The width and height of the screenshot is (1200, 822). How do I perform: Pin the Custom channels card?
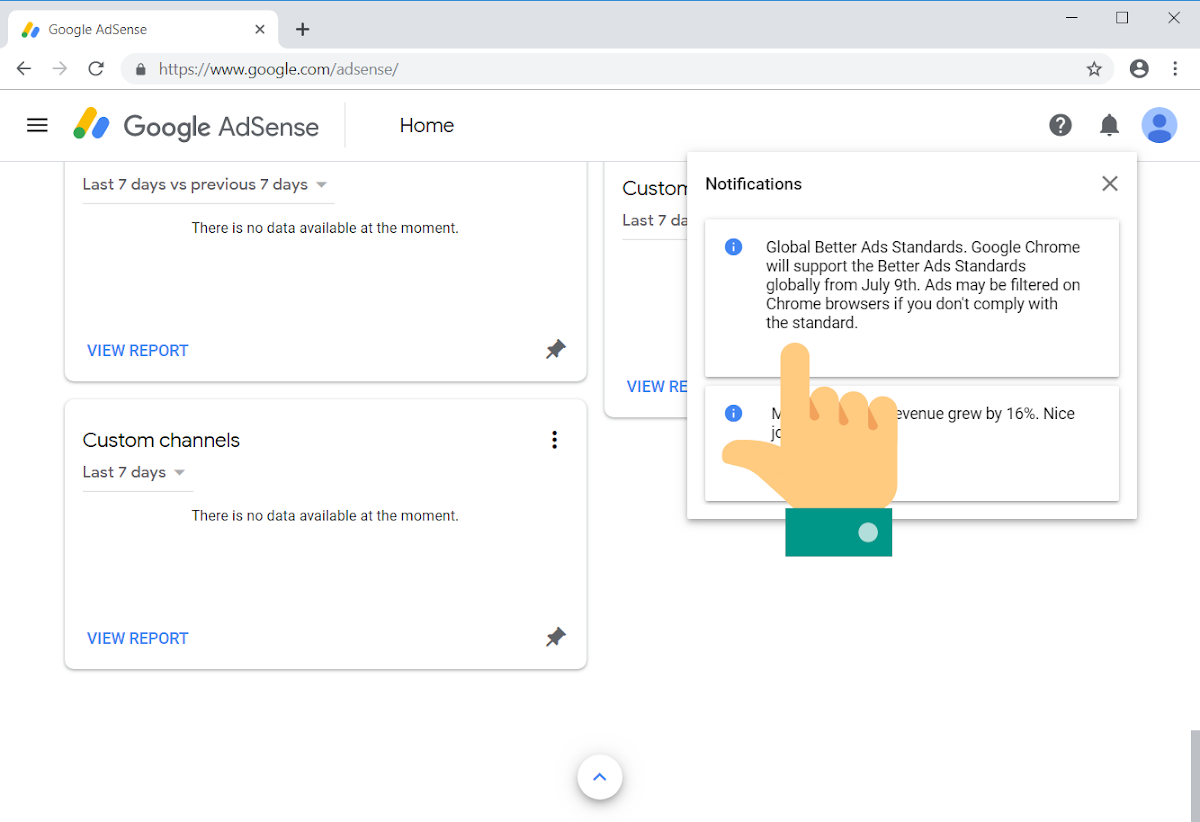pyautogui.click(x=556, y=637)
